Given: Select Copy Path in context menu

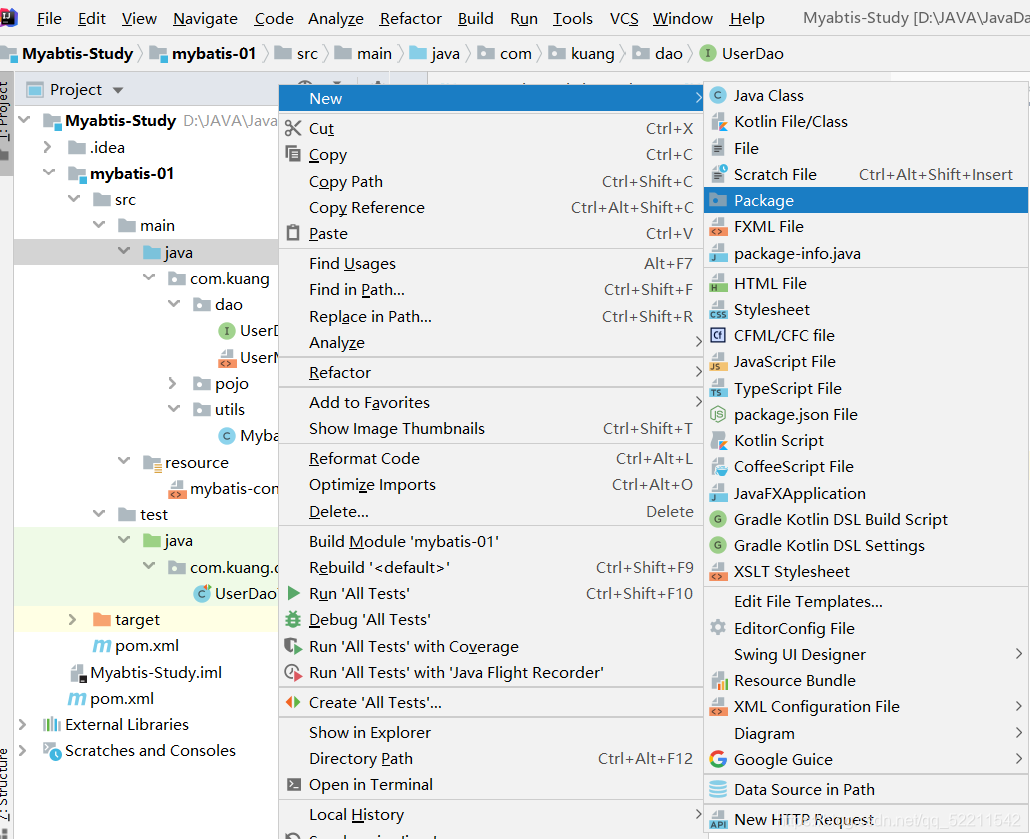Looking at the screenshot, I should click(x=491, y=181).
